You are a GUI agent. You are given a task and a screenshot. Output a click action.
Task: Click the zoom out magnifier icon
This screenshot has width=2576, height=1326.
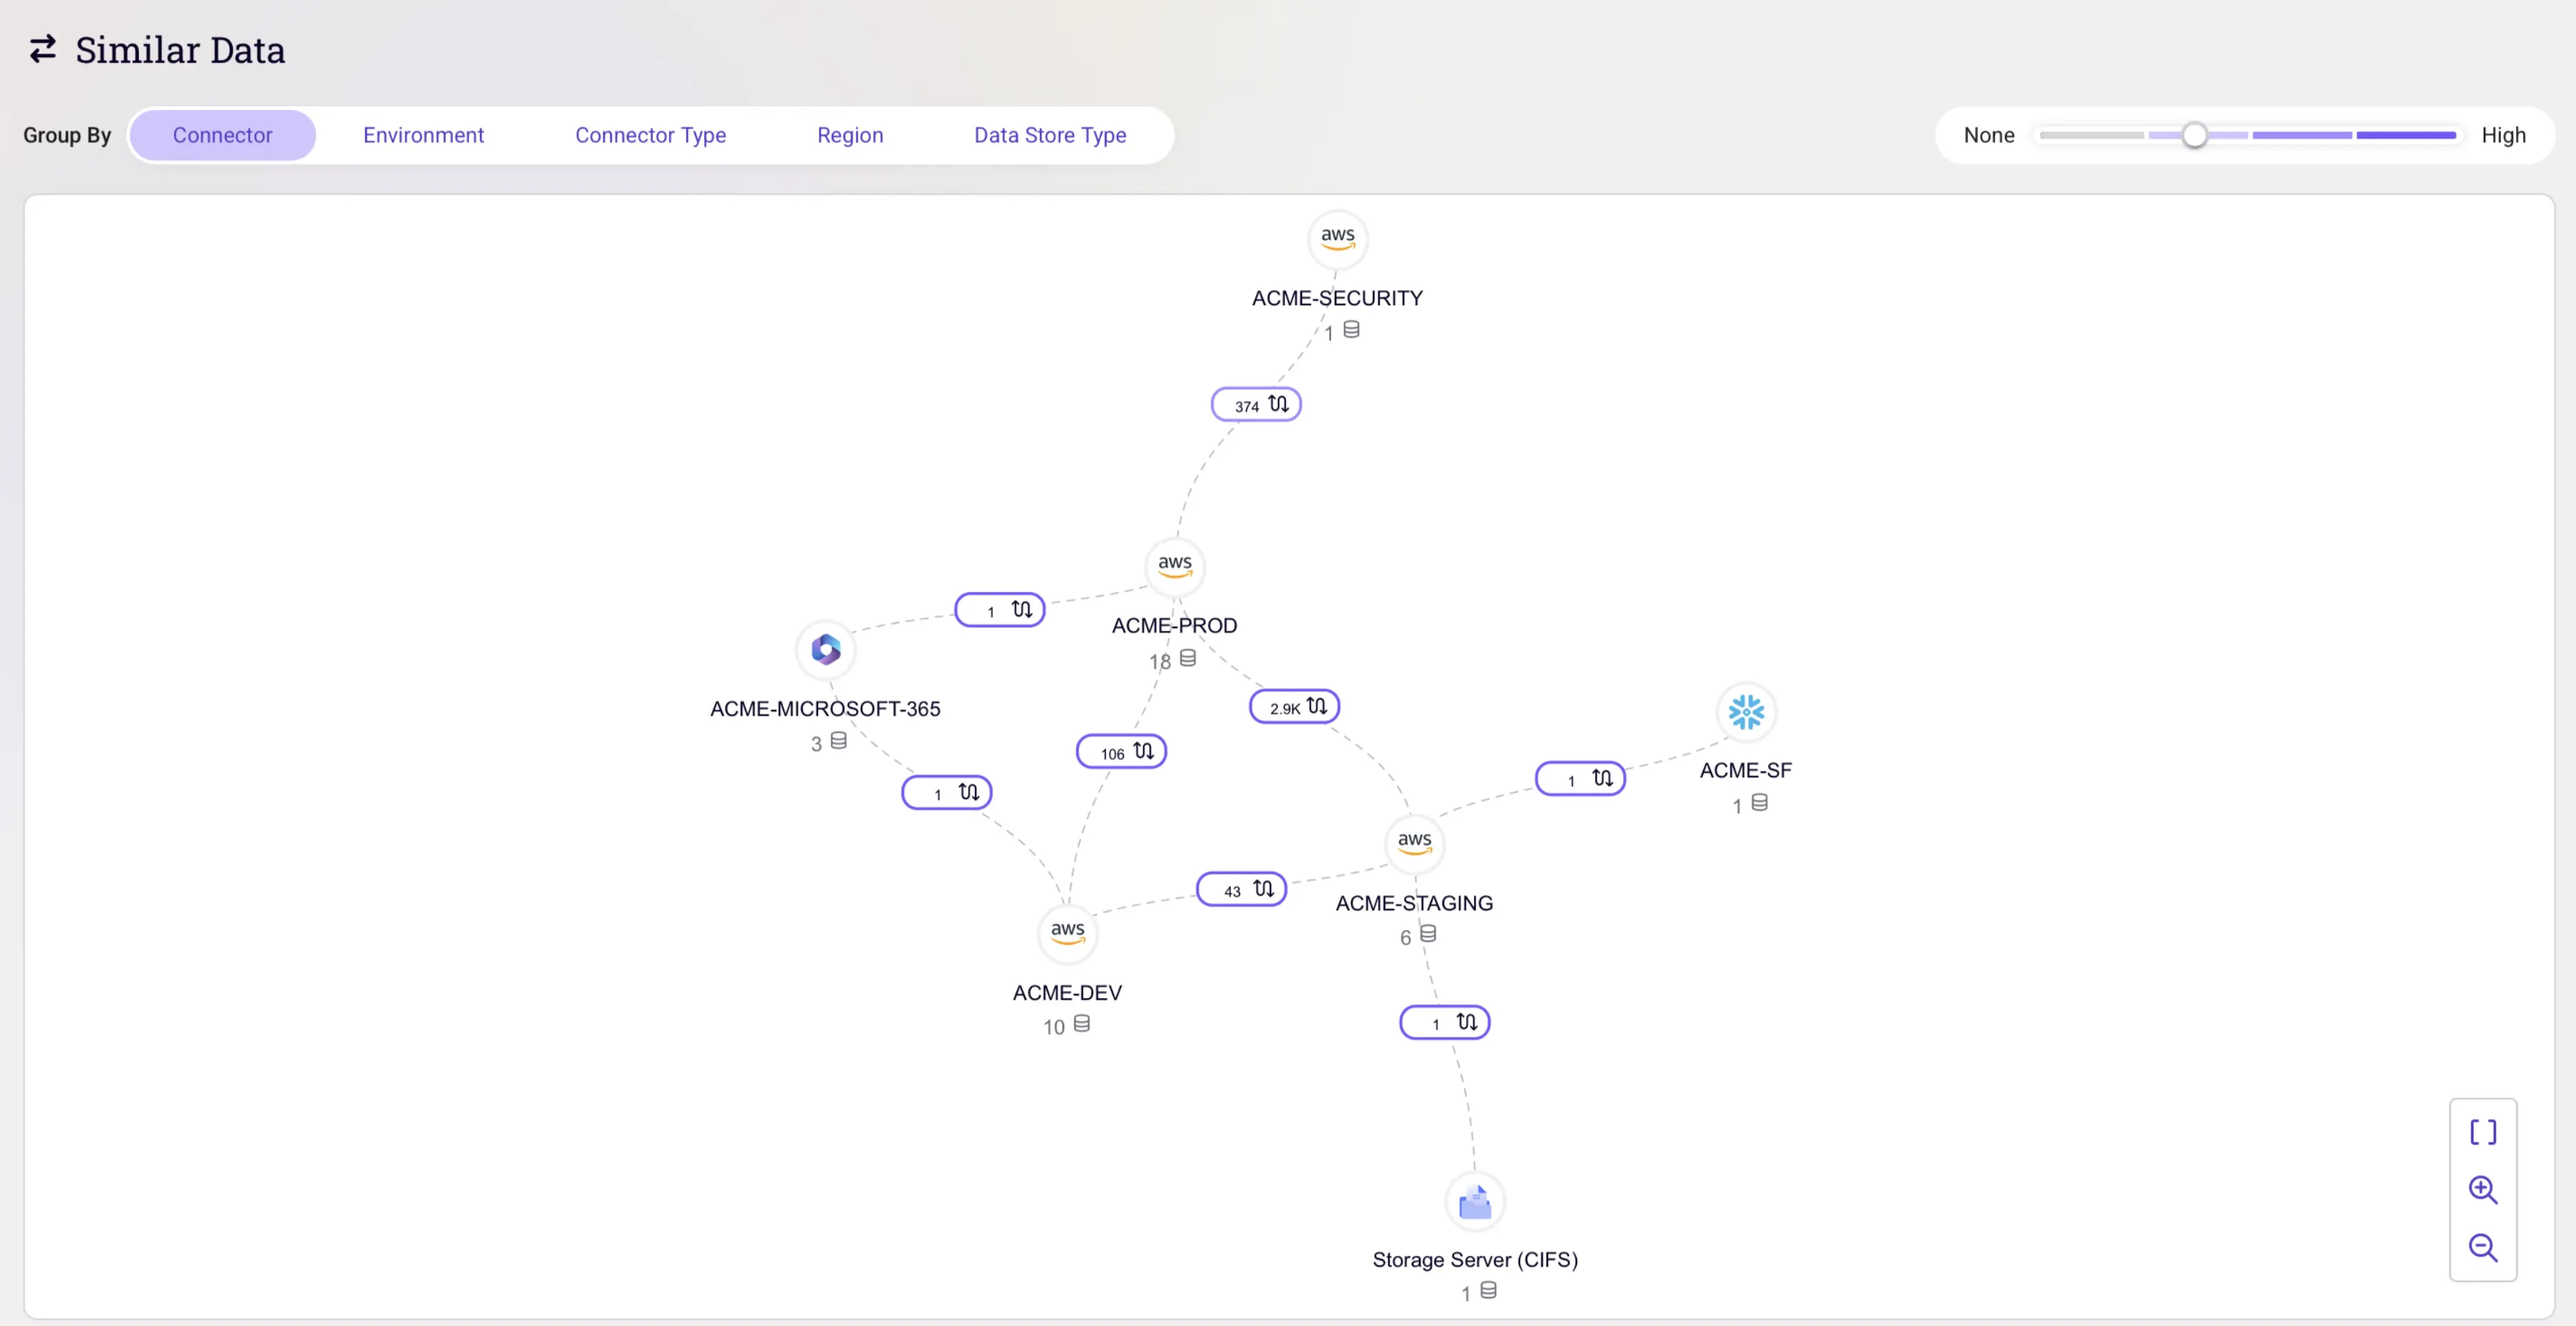[2482, 1247]
